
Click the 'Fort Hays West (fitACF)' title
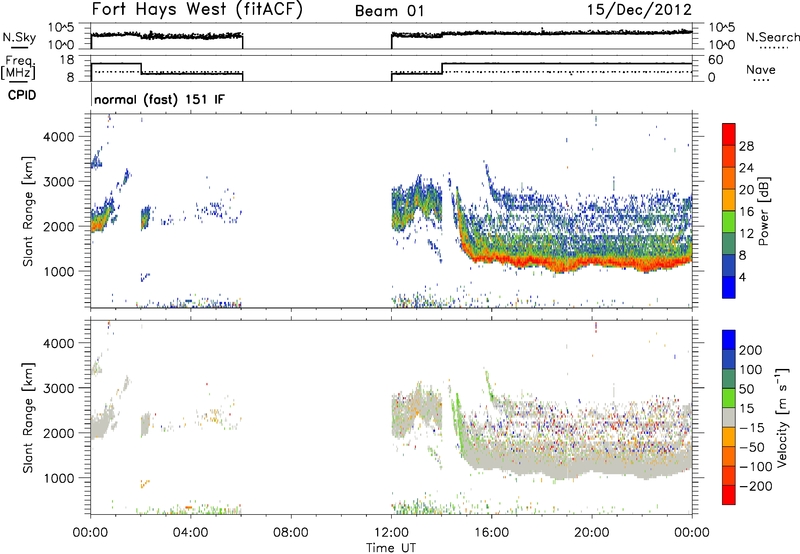(197, 10)
